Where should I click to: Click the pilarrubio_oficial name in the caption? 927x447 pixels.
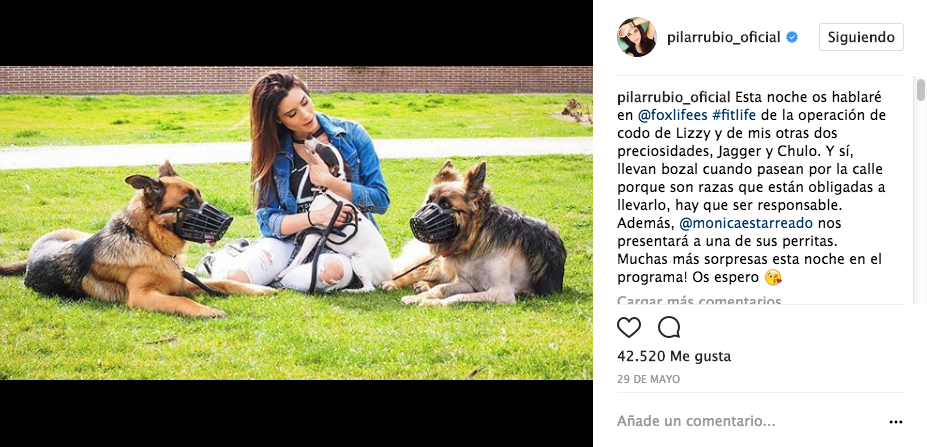click(x=675, y=97)
